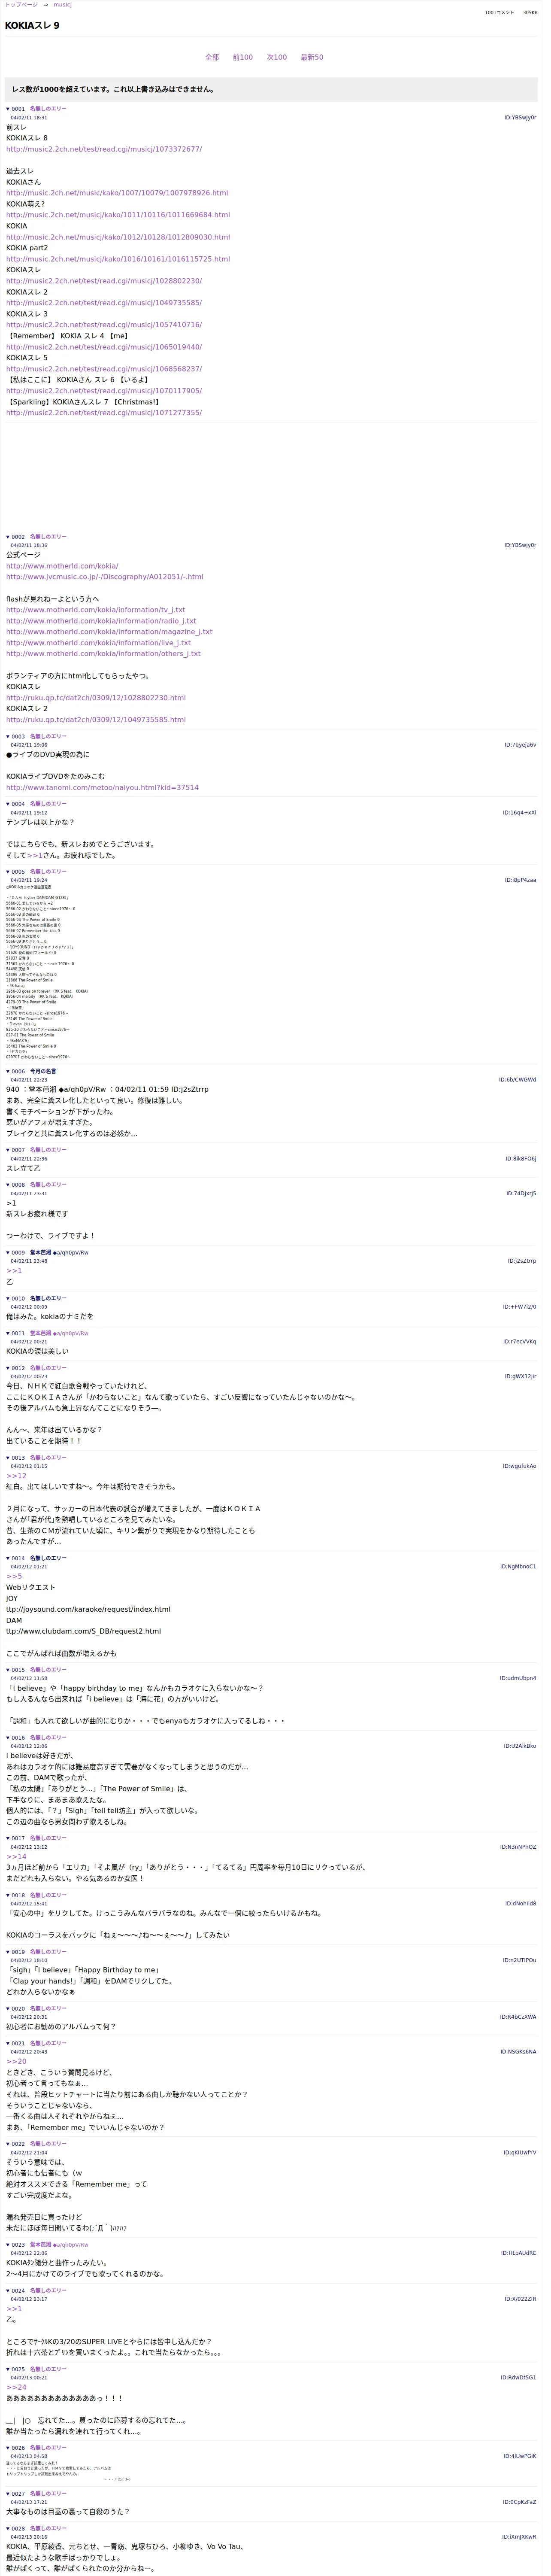Open the information/magazine_j.txt link
Screen dimensions: 551x2576
tap(109, 632)
